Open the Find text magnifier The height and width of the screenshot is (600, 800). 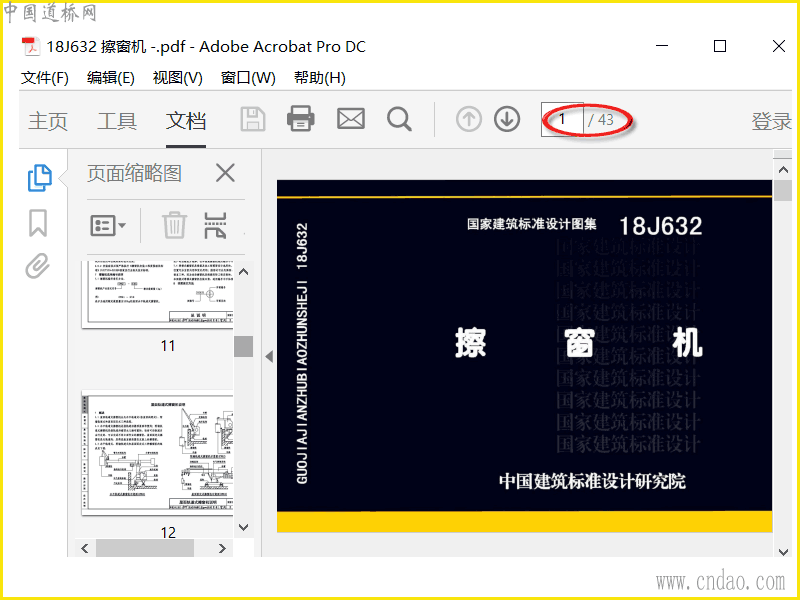[399, 119]
